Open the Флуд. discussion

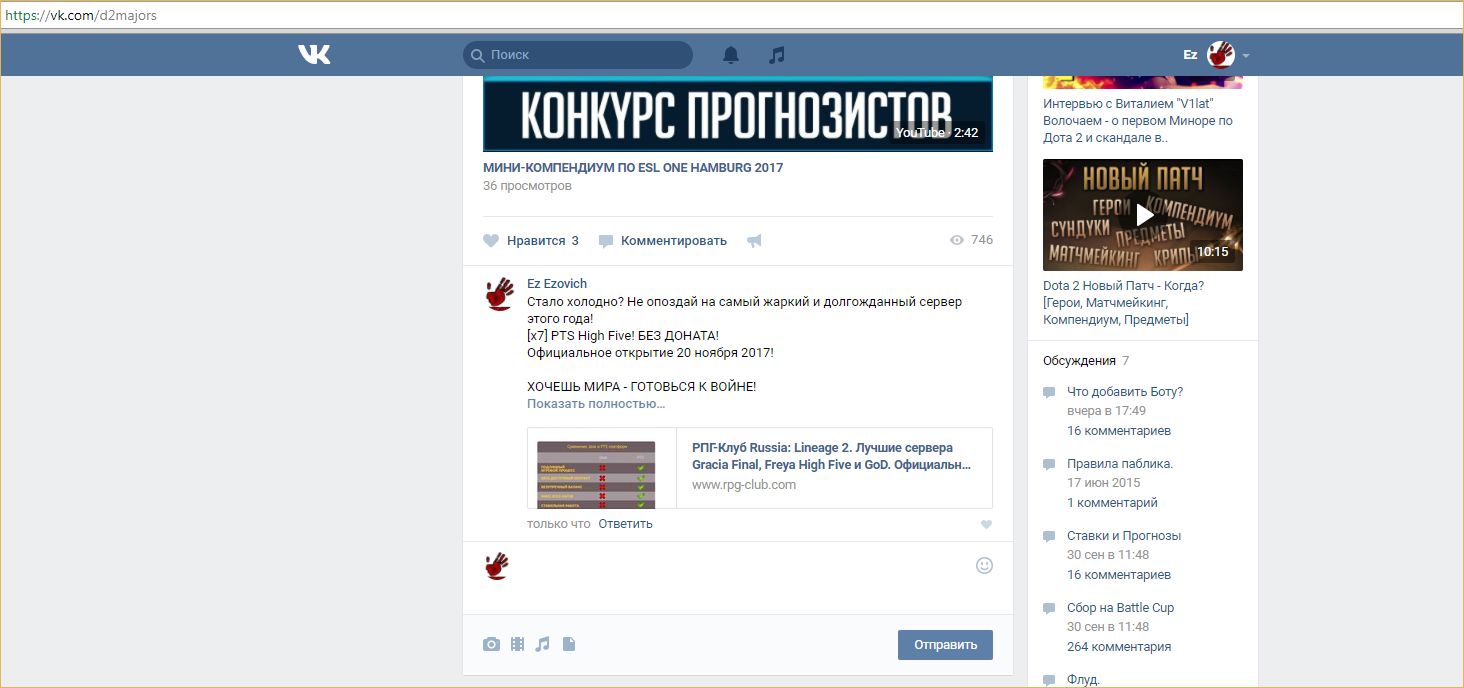(1084, 680)
